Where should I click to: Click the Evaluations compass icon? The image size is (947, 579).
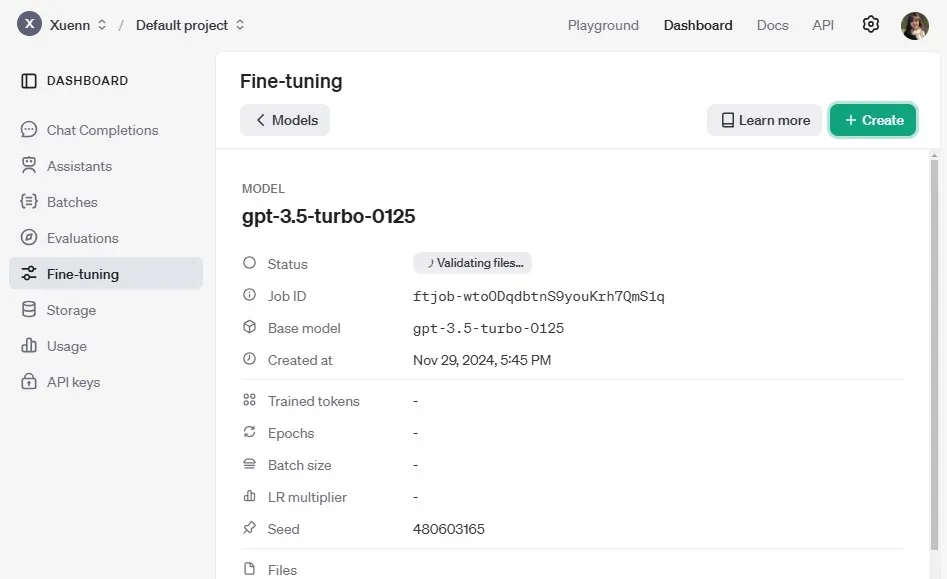tap(28, 237)
